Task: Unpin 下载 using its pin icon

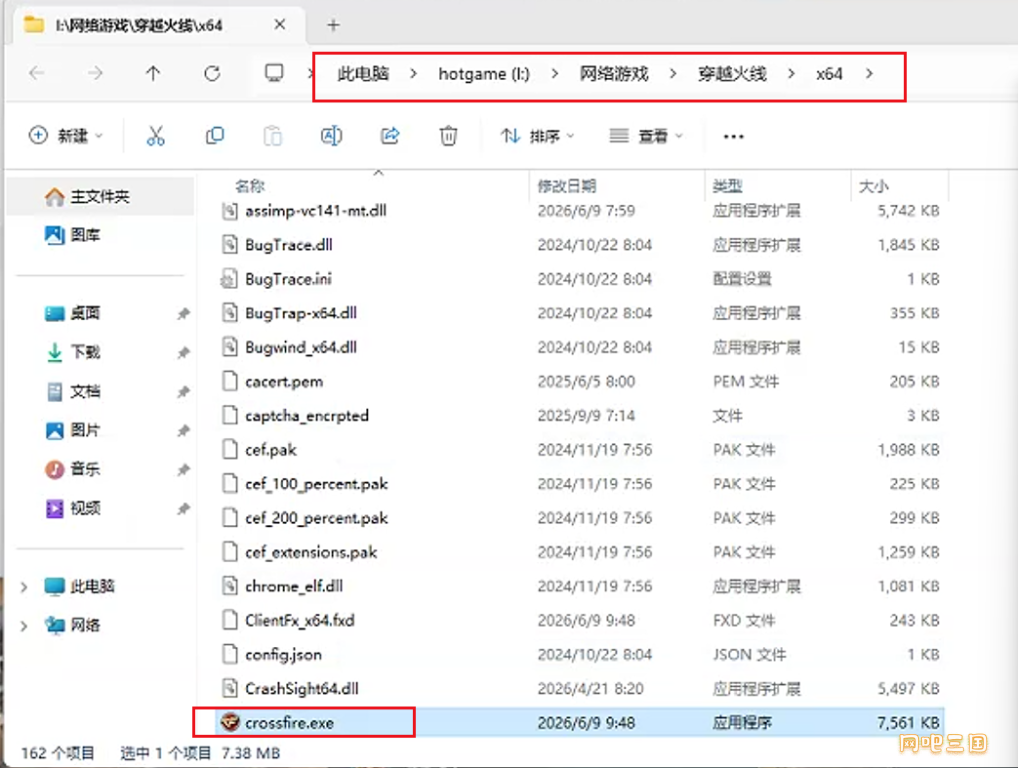Action: (184, 353)
